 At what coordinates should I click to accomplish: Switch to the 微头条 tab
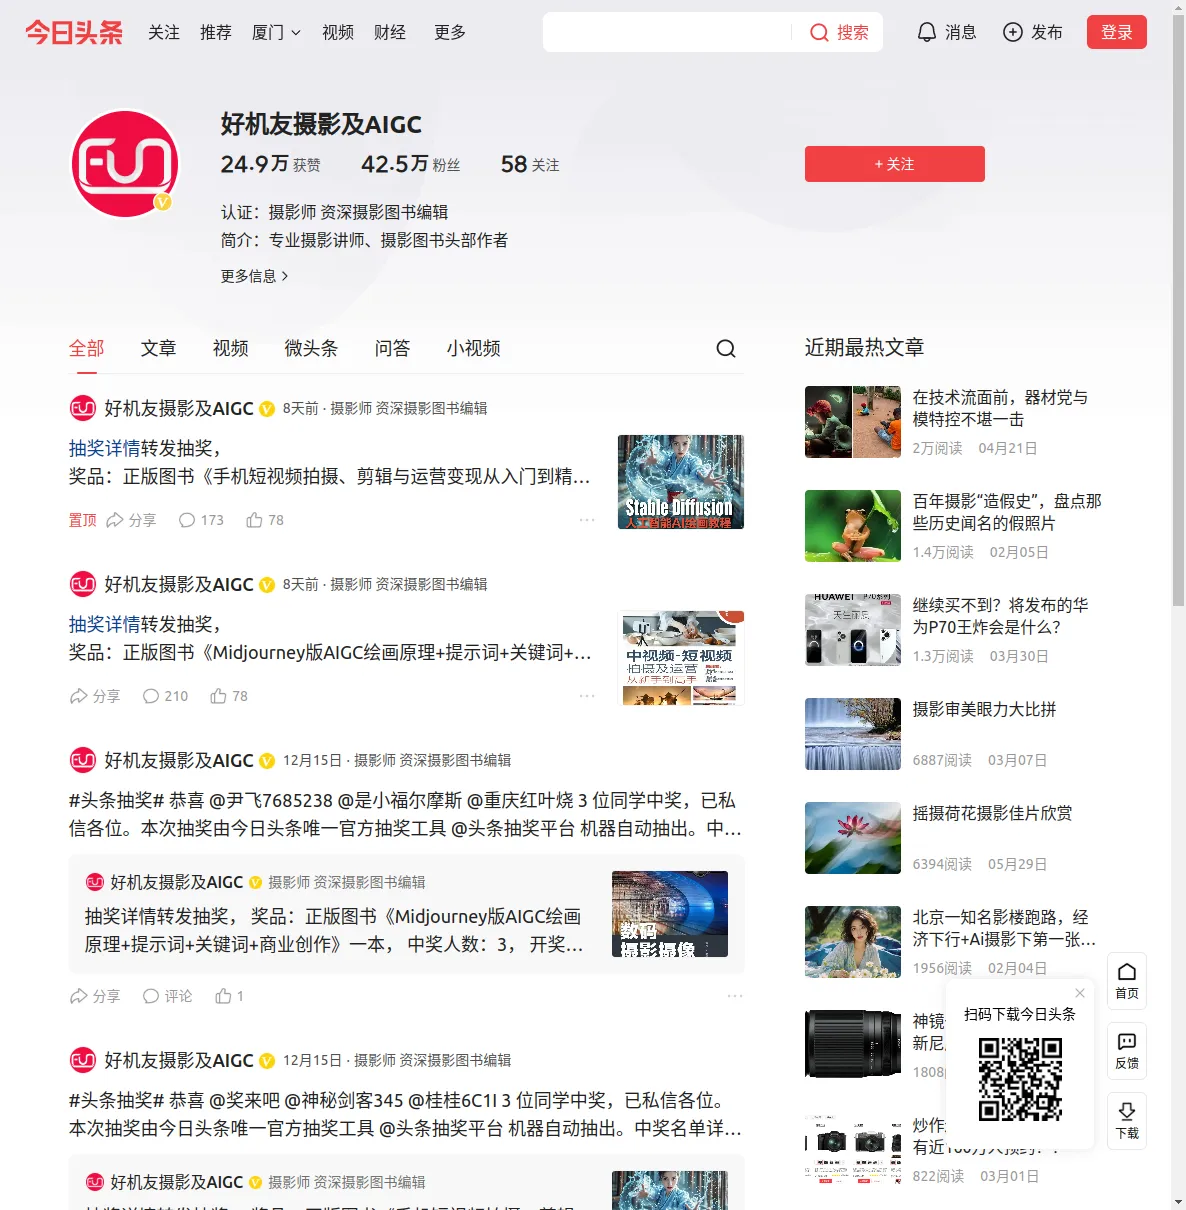point(311,348)
